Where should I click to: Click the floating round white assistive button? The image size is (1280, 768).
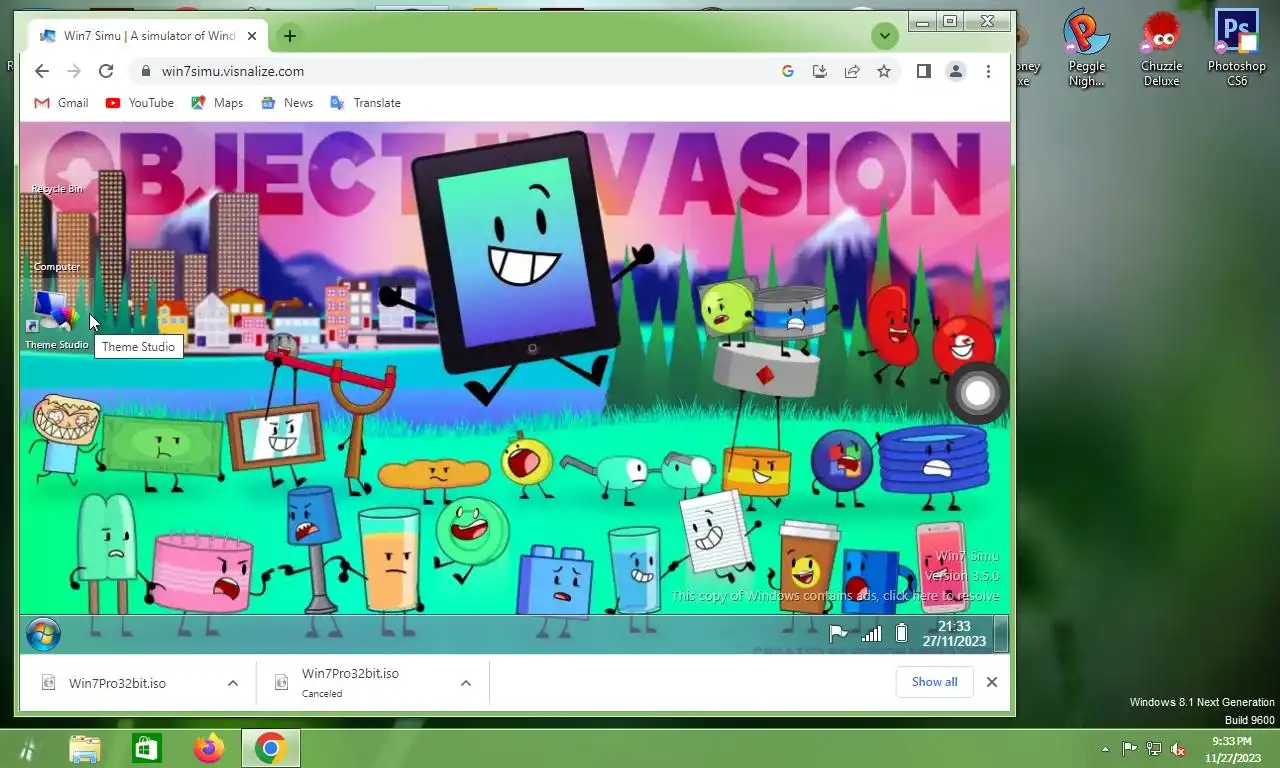978,393
